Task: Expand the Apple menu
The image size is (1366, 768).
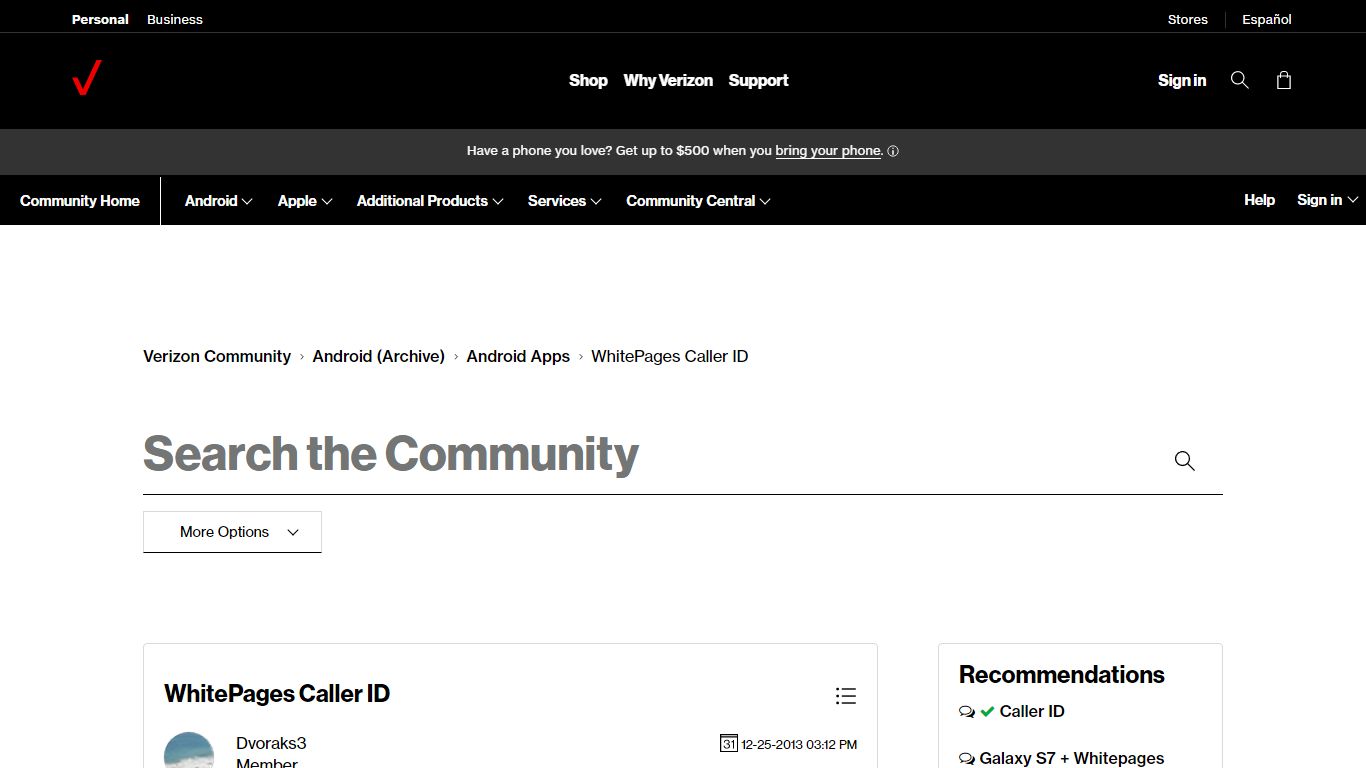Action: coord(305,200)
